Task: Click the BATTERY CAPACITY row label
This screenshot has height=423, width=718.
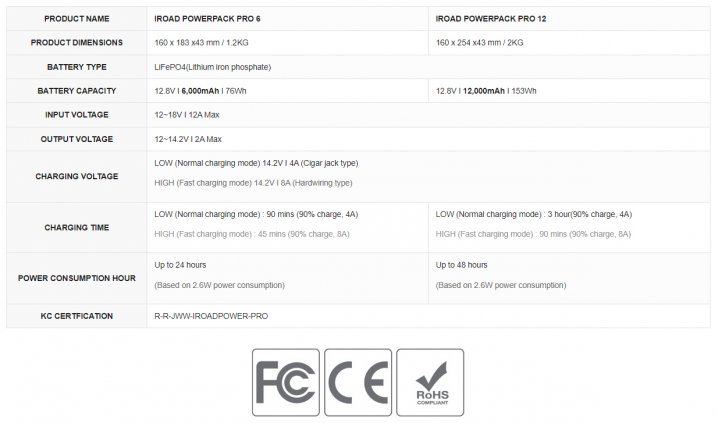Action: tap(76, 91)
